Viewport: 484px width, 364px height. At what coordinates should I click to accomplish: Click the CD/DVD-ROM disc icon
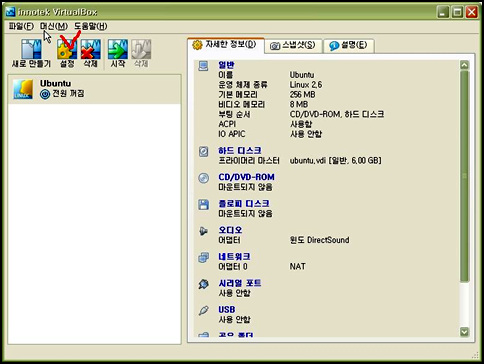point(203,178)
